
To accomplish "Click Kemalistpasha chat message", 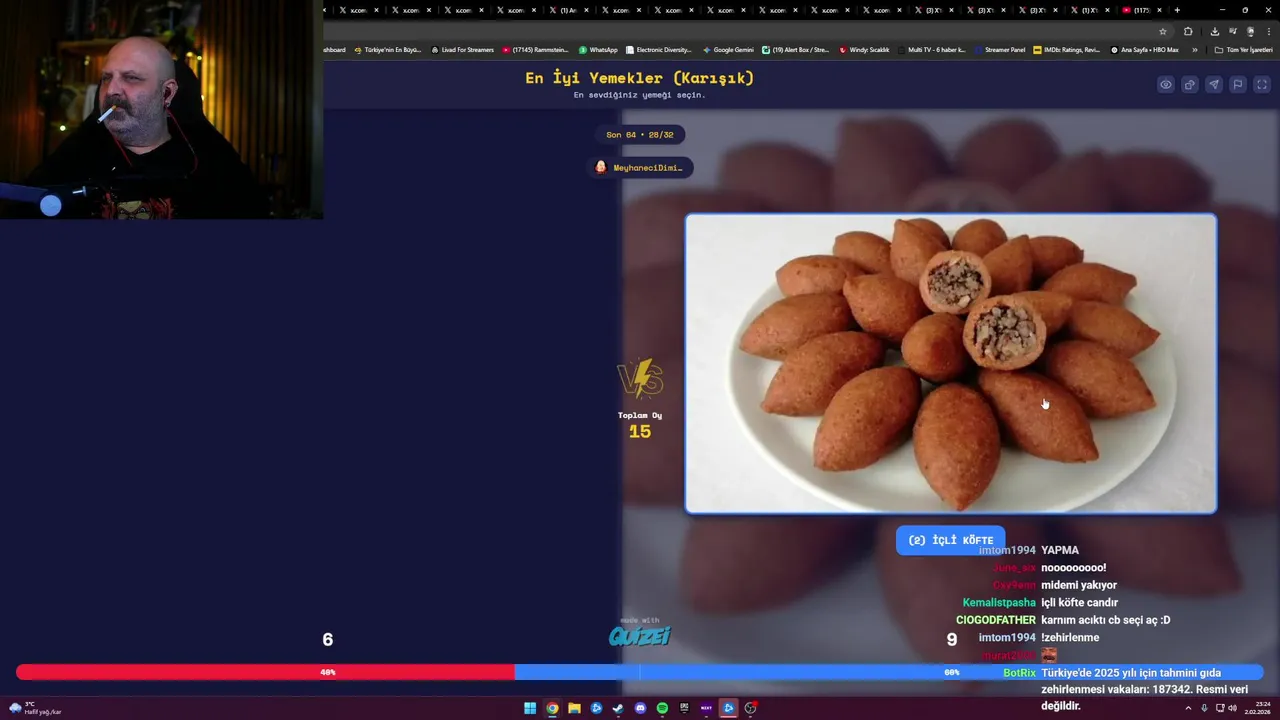I will (x=1040, y=603).
